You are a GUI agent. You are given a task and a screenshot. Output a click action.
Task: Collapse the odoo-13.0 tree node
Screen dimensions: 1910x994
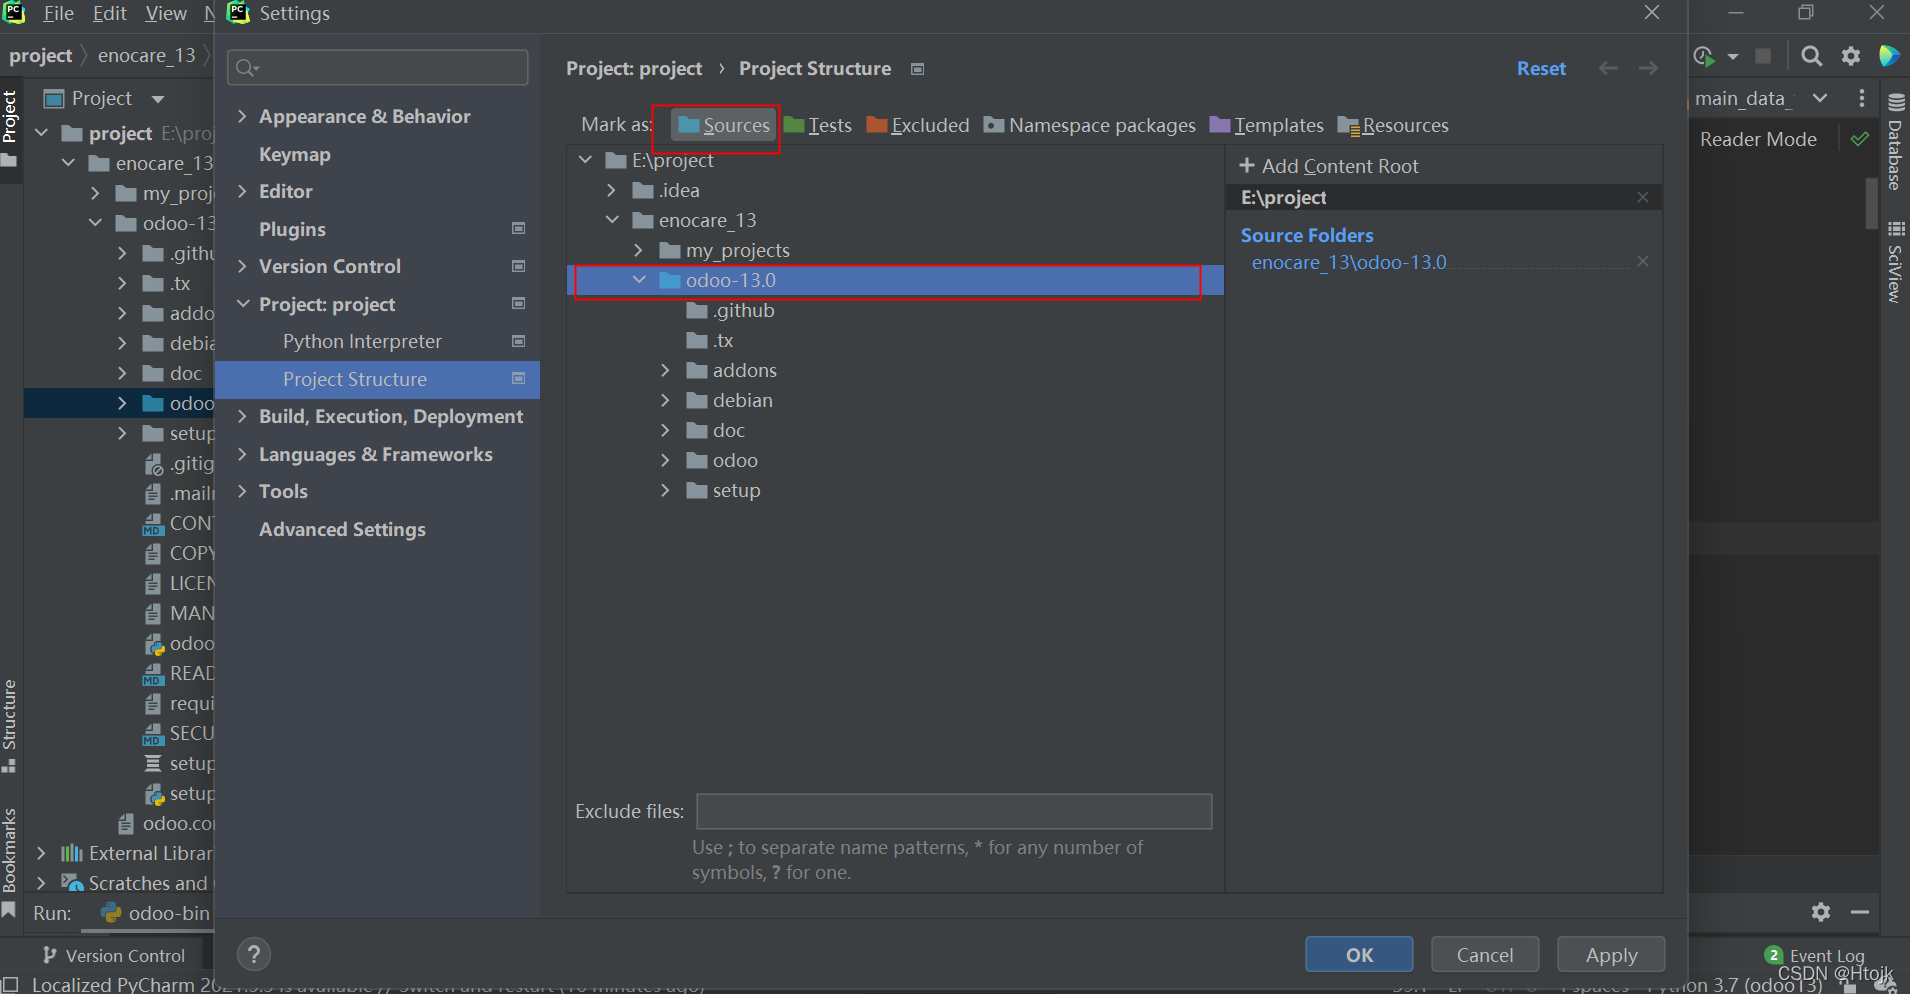[x=639, y=280]
